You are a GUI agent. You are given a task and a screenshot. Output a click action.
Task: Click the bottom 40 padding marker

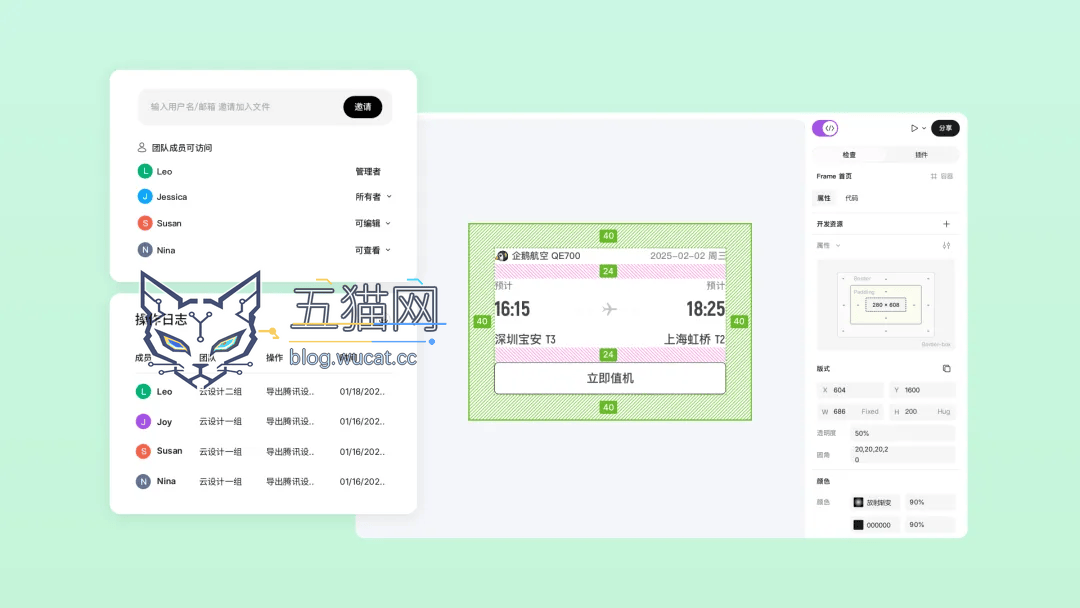(x=608, y=408)
